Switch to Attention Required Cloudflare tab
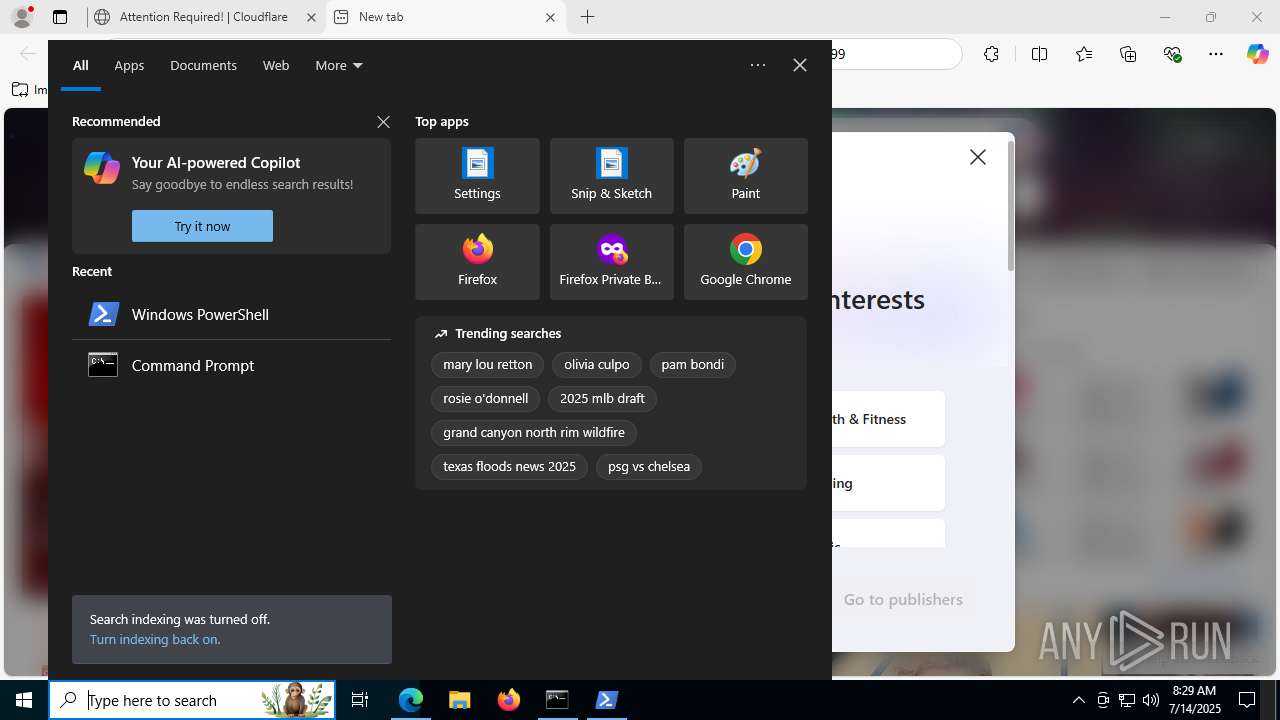 tap(205, 17)
